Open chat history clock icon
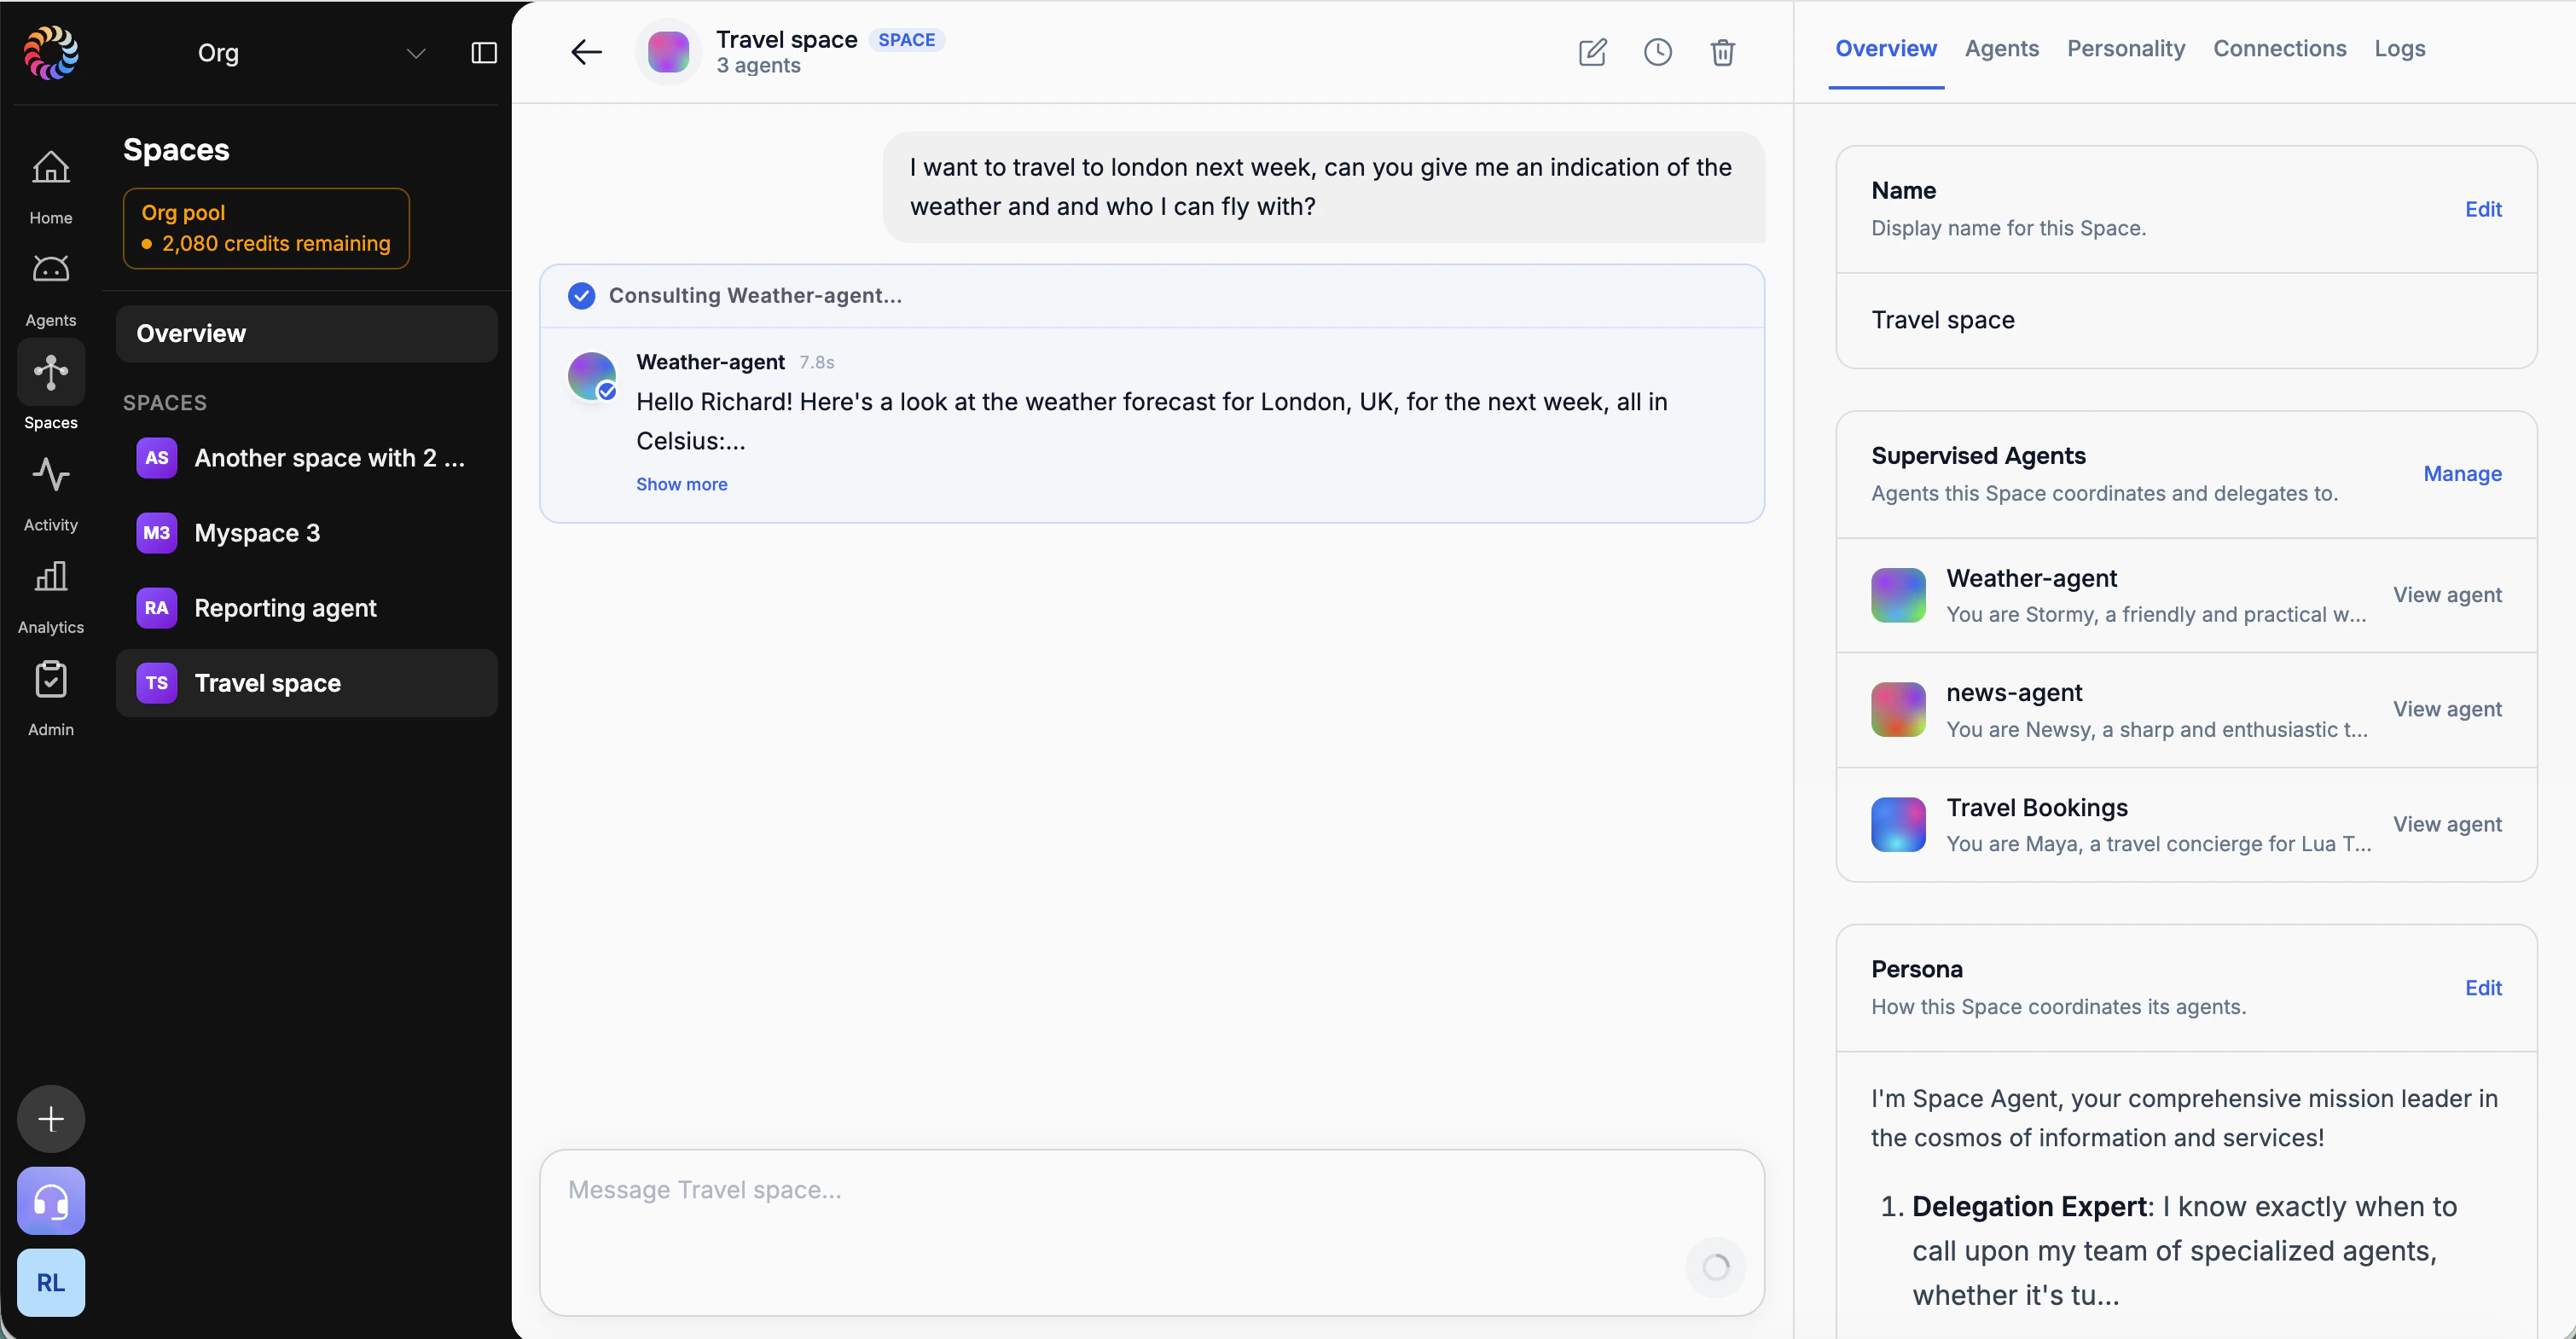 [1657, 52]
